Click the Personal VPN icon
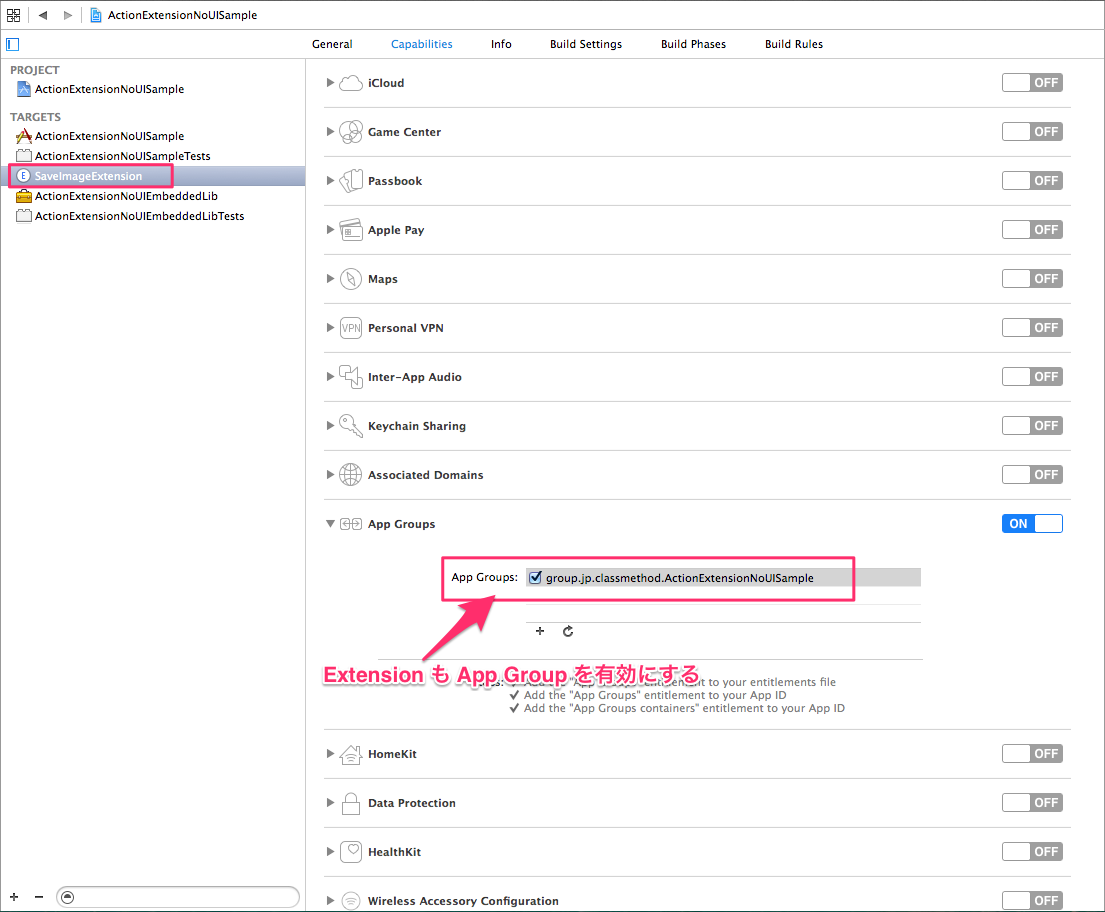Screen dimensions: 1105x912 pos(351,328)
